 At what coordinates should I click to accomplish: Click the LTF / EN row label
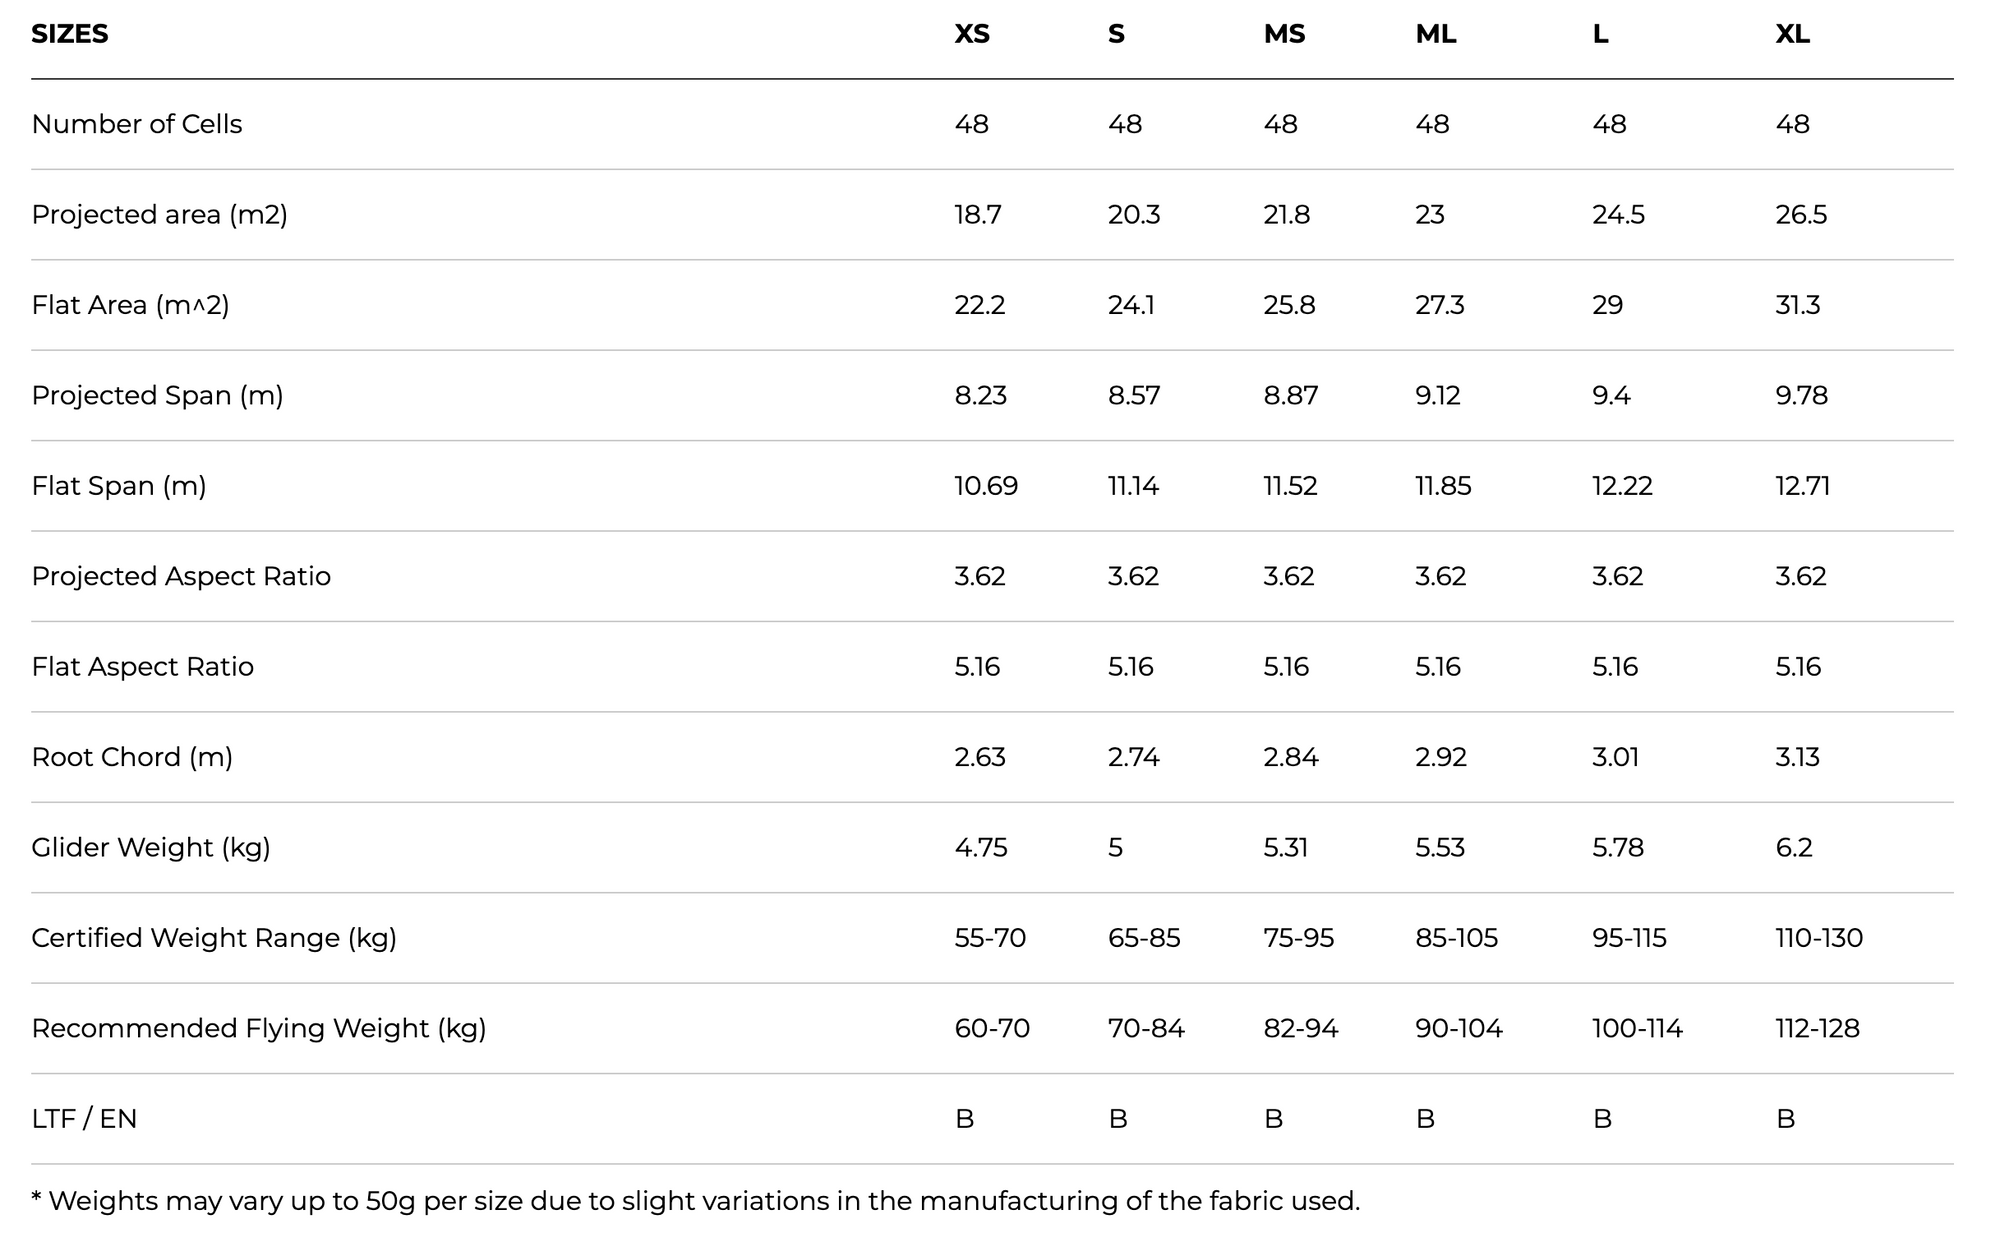click(84, 1119)
